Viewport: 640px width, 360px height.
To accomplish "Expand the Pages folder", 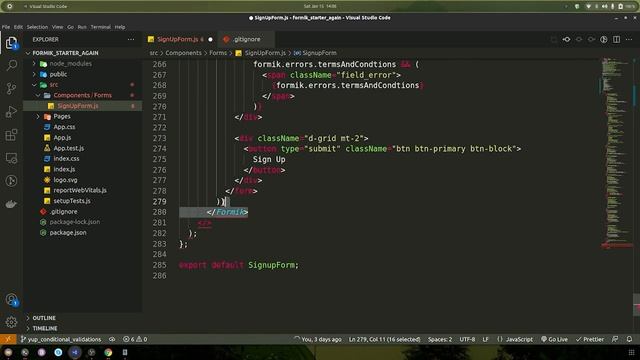I will [x=62, y=116].
